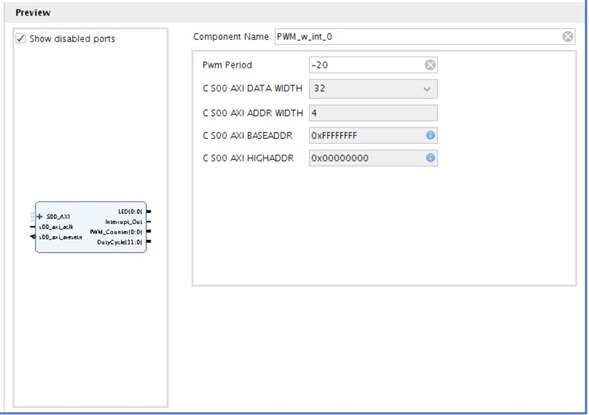589x415 pixels.
Task: Click the s00_axi_aresetn port label
Action: (60, 237)
